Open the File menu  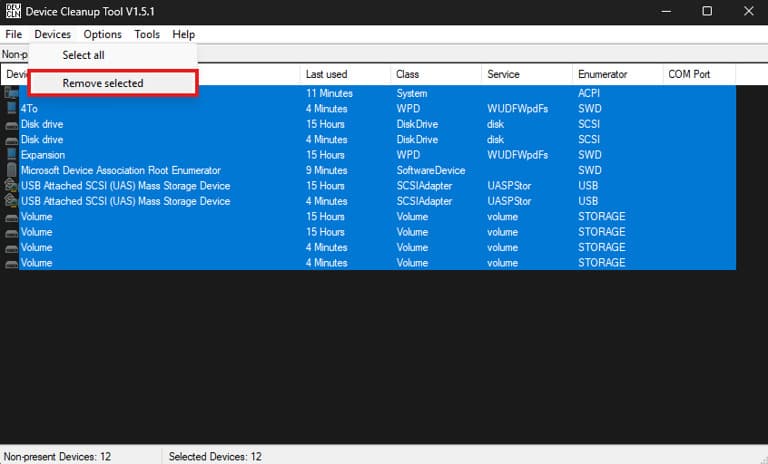(x=13, y=34)
